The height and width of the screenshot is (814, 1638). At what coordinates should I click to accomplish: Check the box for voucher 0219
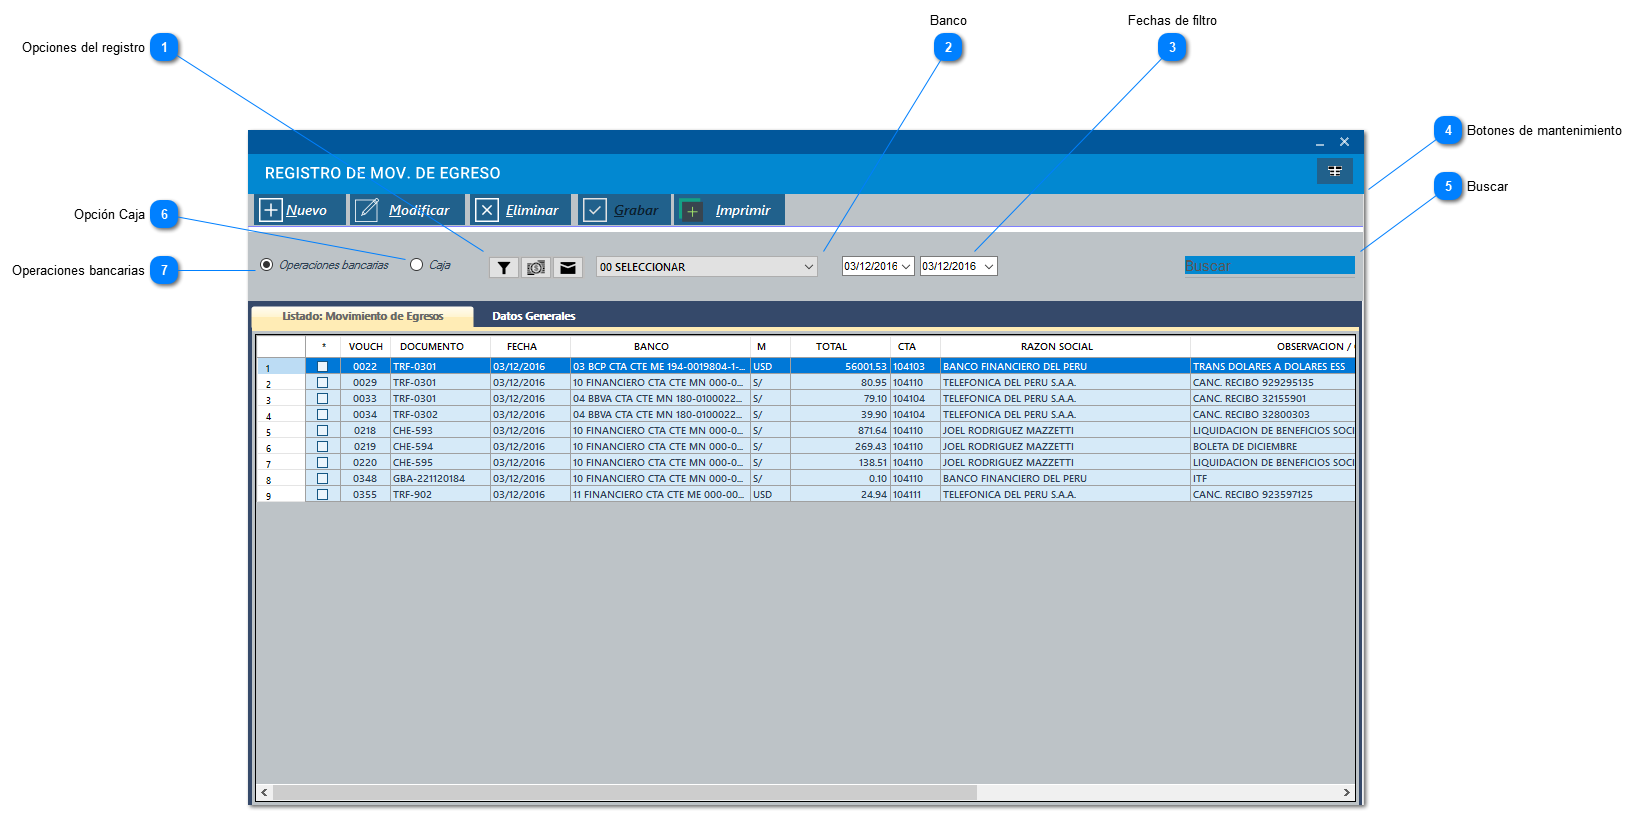pos(323,447)
